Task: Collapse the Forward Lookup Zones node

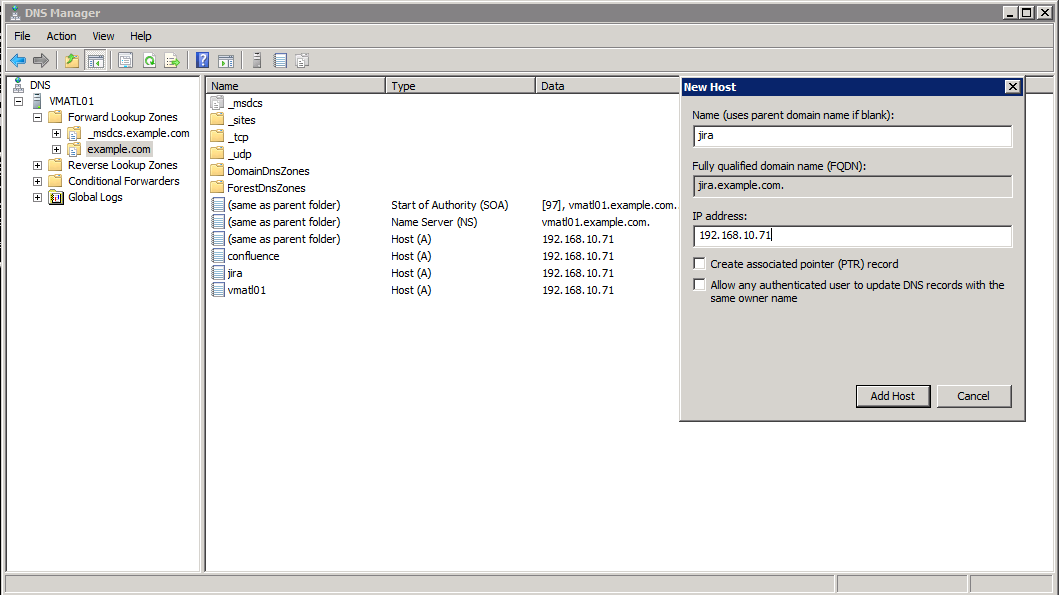Action: click(38, 118)
